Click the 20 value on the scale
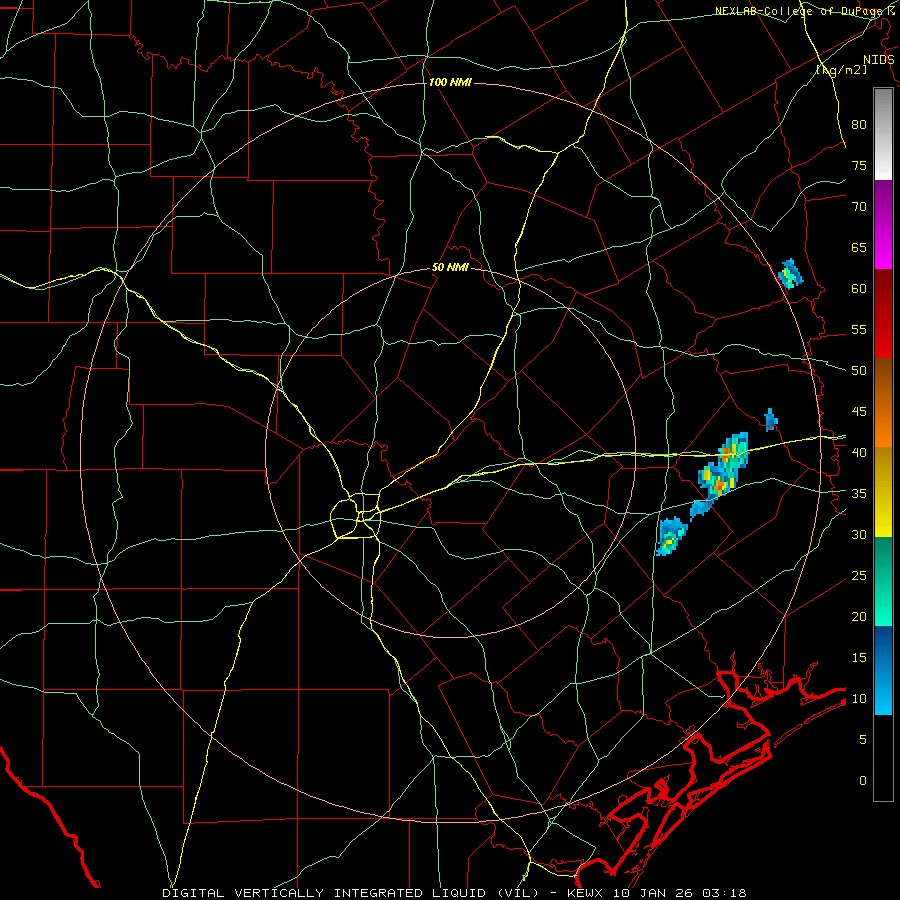Viewport: 900px width, 900px height. pyautogui.click(x=859, y=617)
